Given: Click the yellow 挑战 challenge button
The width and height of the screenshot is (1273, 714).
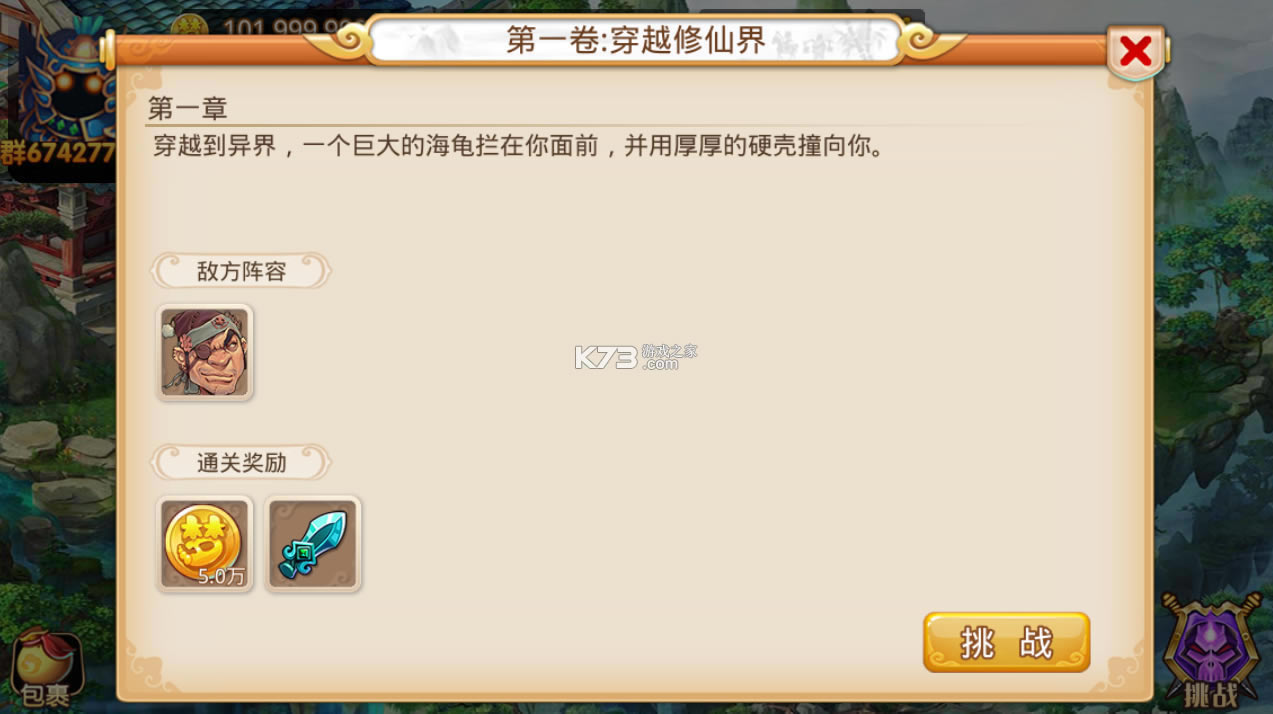Looking at the screenshot, I should coord(1006,642).
